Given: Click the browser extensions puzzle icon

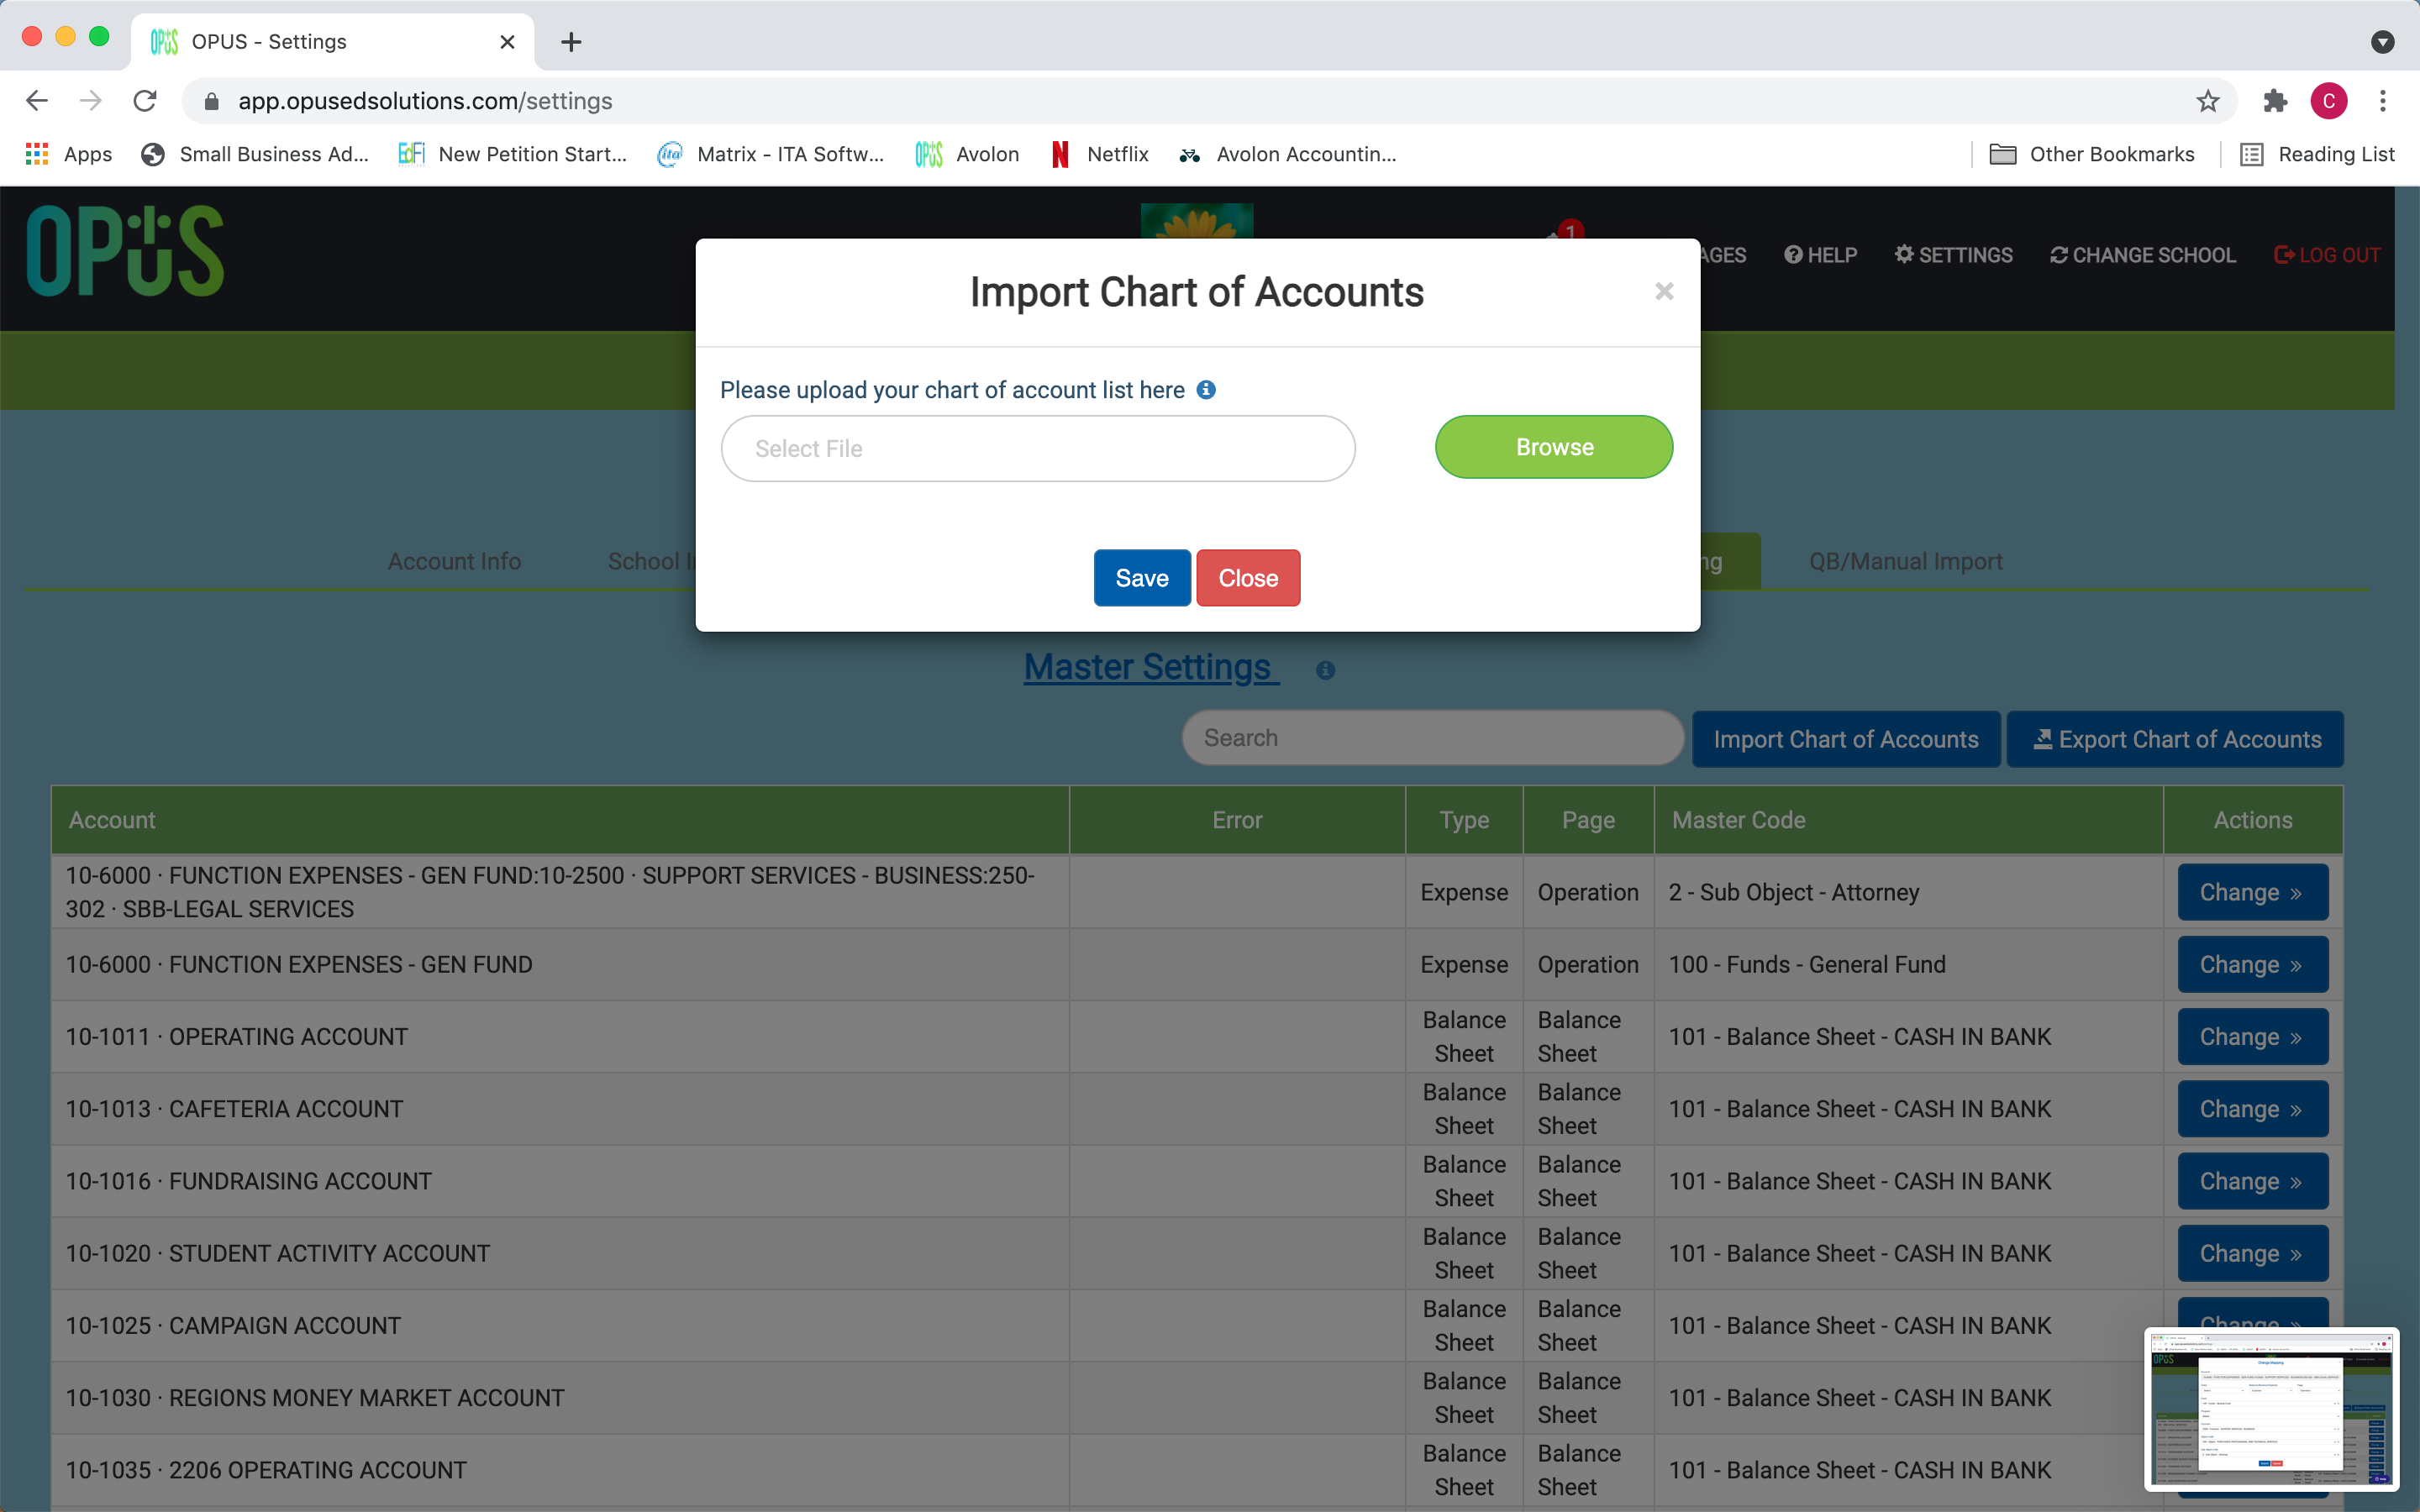Looking at the screenshot, I should coord(2275,101).
